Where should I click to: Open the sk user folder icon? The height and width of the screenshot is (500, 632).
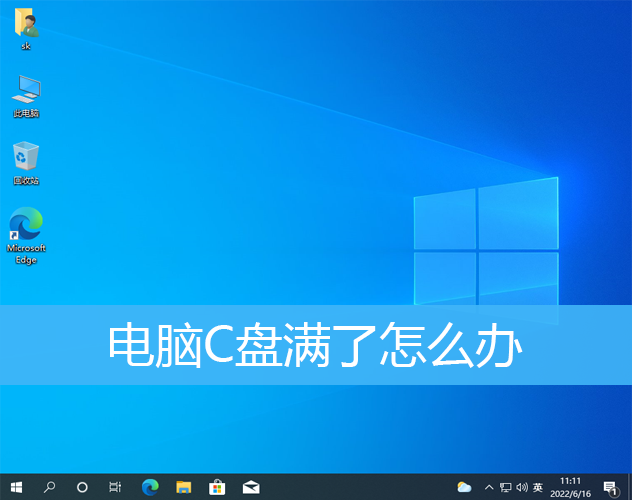[26, 26]
